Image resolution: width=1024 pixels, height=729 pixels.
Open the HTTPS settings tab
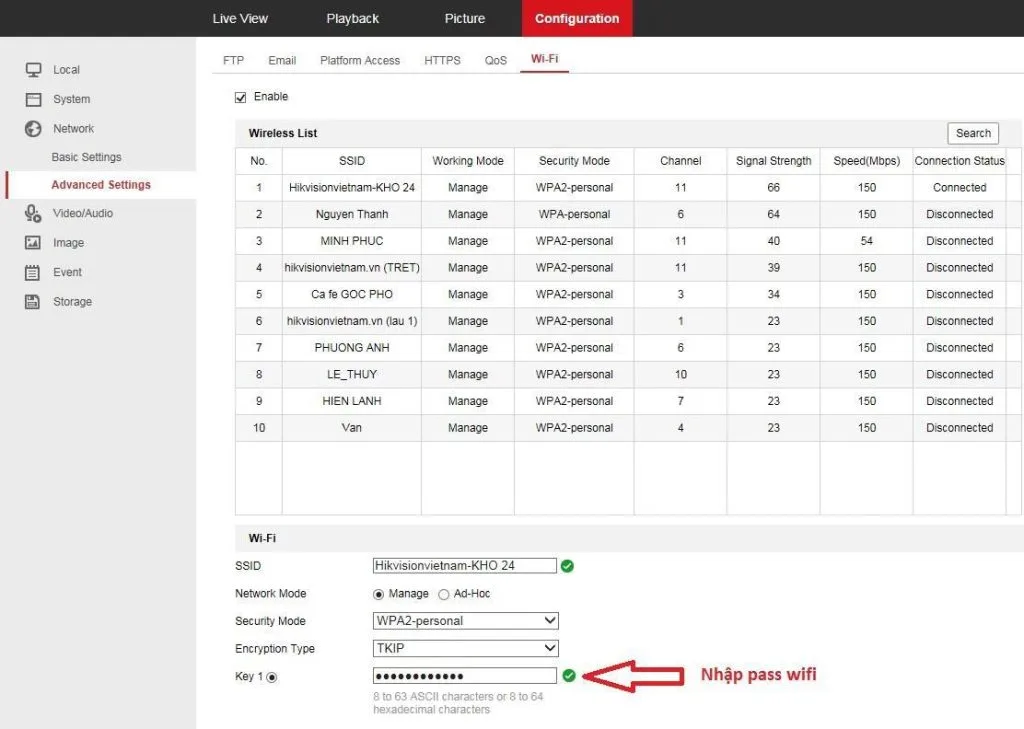click(x=442, y=60)
